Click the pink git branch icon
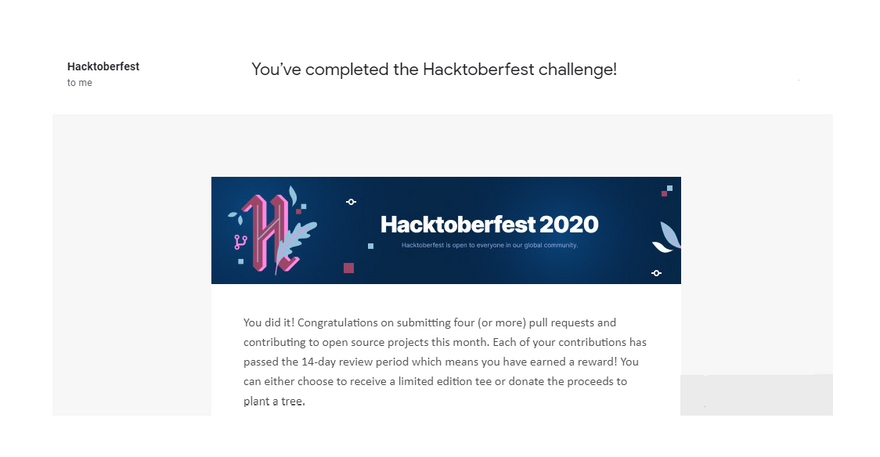This screenshot has width=880, height=457. pos(240,241)
